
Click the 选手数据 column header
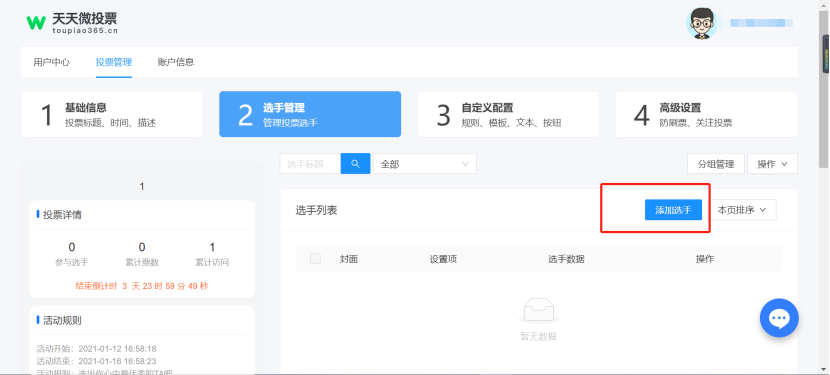point(566,259)
